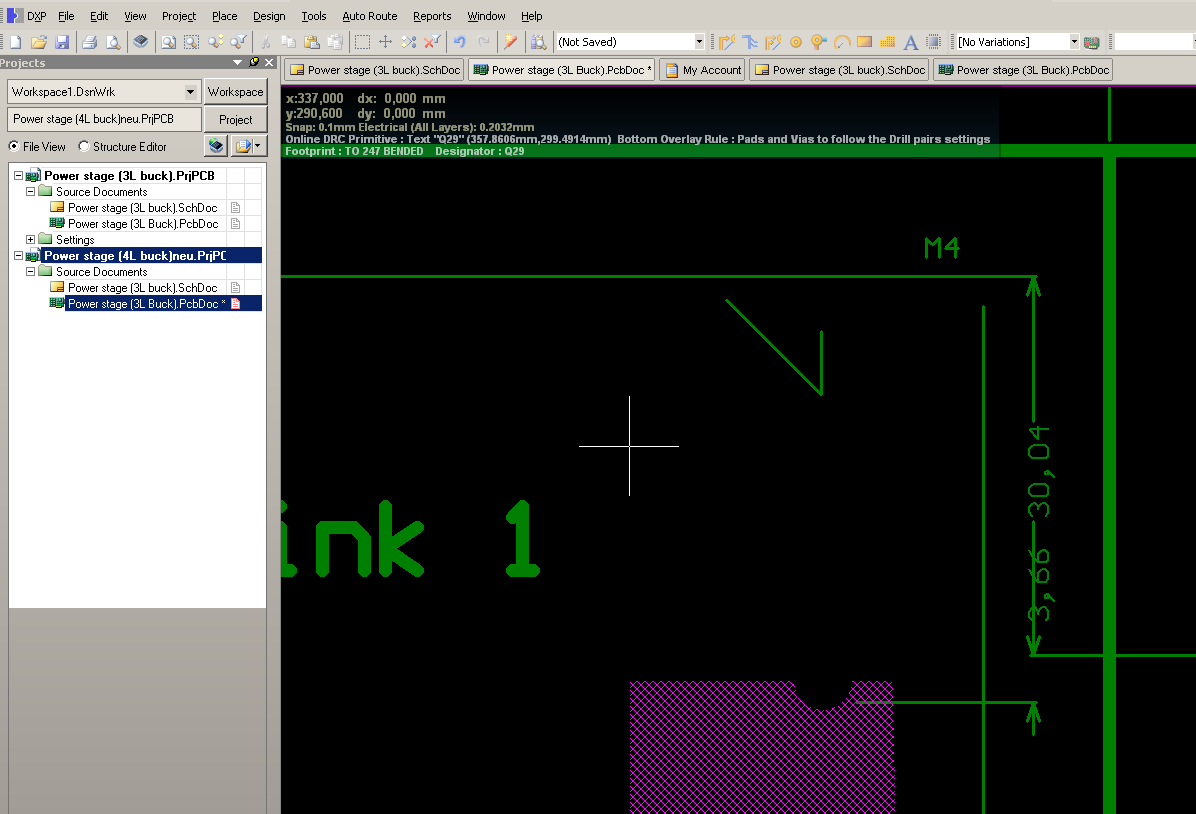Click the Power stage (4L buck)neu.PrjPCB field
Screen dimensions: 1196x814
(104, 119)
